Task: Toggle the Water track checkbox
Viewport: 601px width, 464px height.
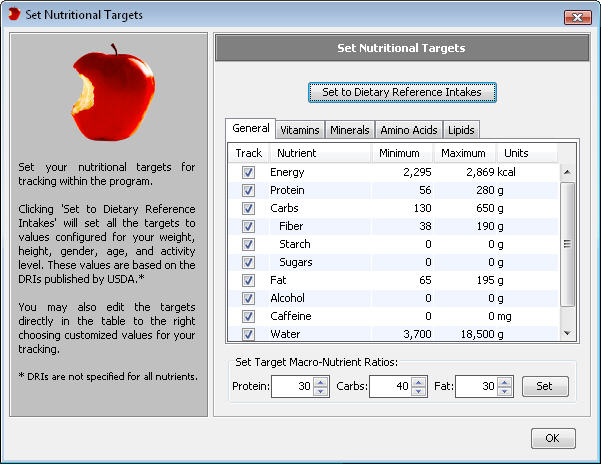Action: click(248, 334)
